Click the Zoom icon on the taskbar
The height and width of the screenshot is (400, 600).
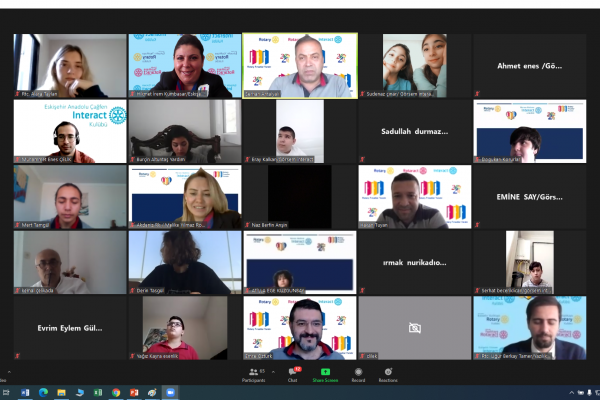coord(170,392)
